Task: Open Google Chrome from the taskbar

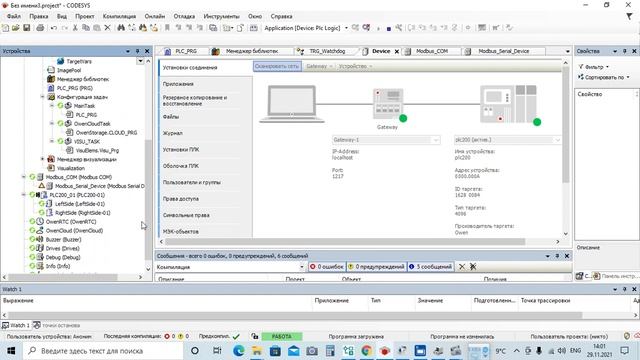Action: [367, 351]
